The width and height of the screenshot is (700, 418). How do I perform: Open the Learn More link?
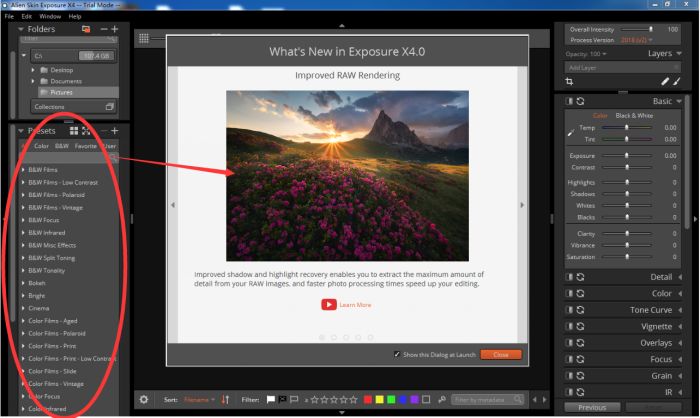(355, 305)
